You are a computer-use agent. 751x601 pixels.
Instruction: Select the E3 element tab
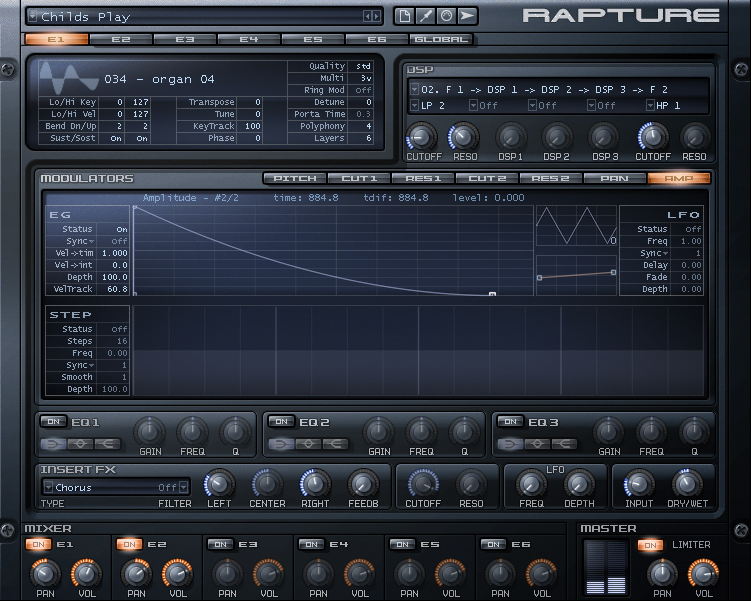coord(185,40)
